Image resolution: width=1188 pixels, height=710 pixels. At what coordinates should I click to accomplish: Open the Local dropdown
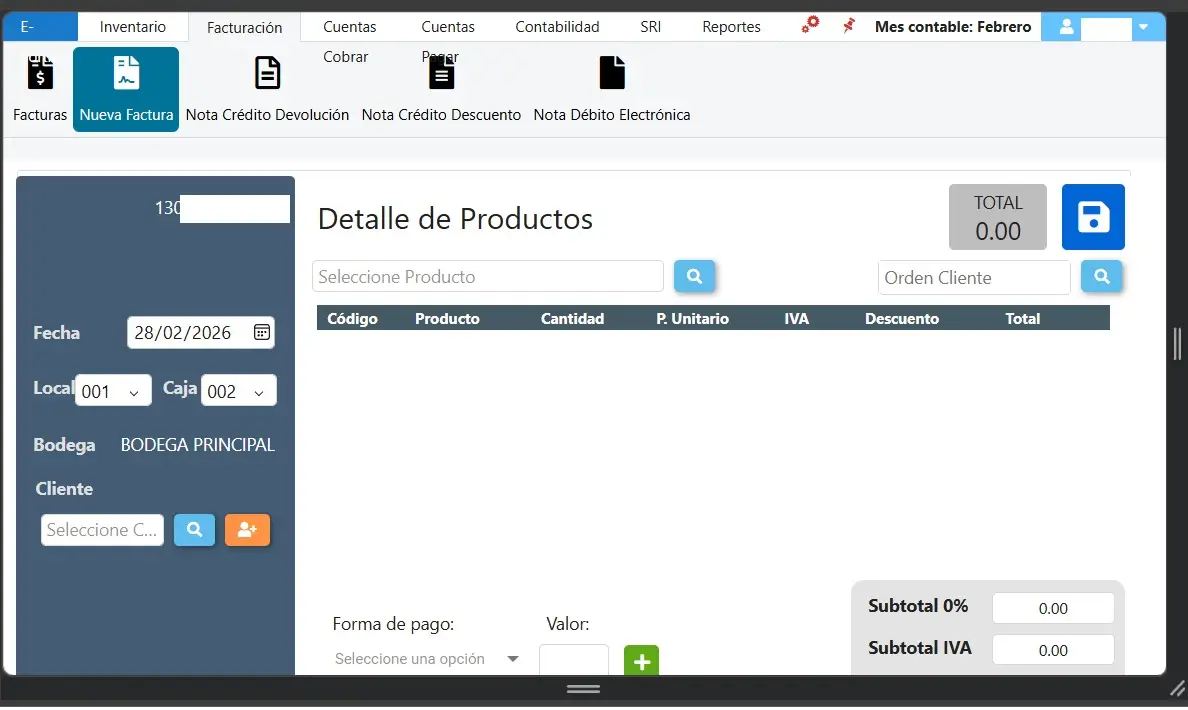113,390
